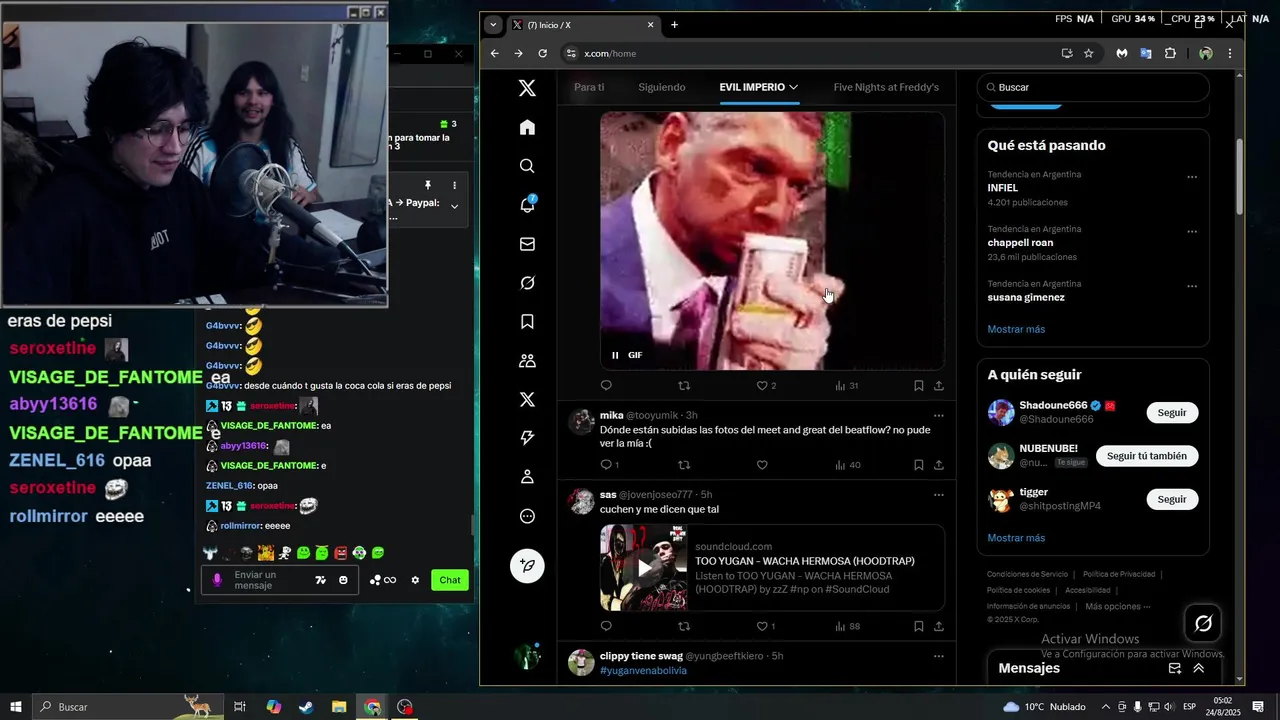1280x720 pixels.
Task: Open more menu on clippy tiene swag post
Action: coord(938,656)
